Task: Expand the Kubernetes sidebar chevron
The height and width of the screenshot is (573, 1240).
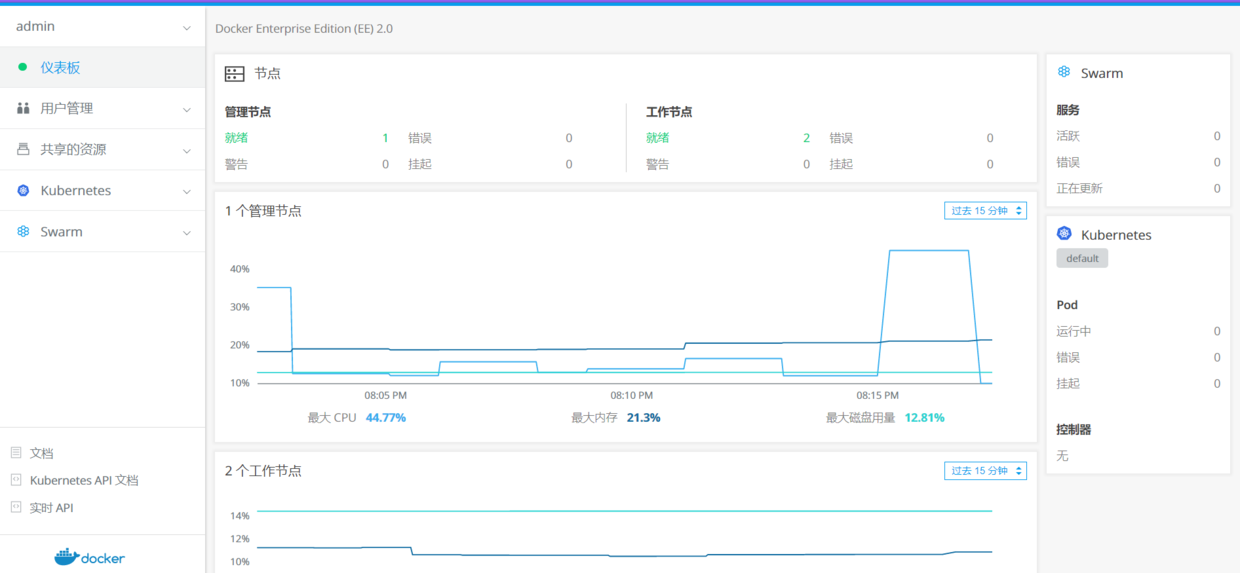Action: (186, 191)
